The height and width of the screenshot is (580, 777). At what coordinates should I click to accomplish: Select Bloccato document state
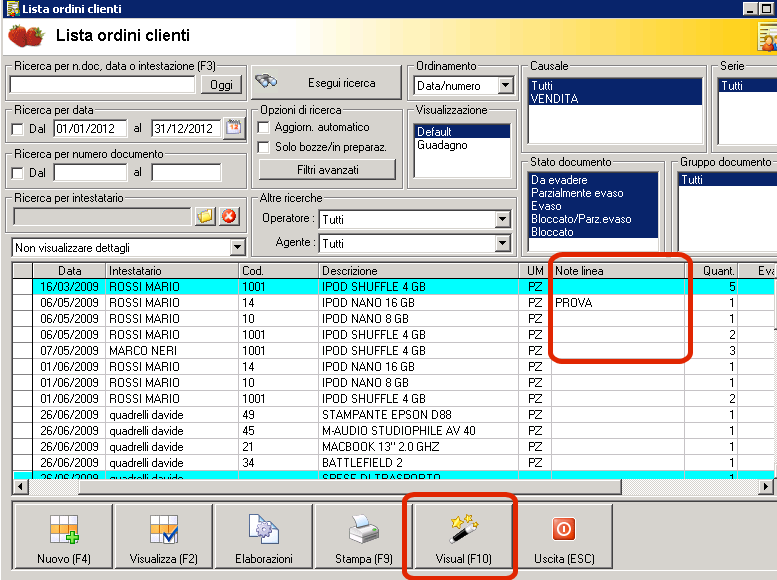pos(594,232)
